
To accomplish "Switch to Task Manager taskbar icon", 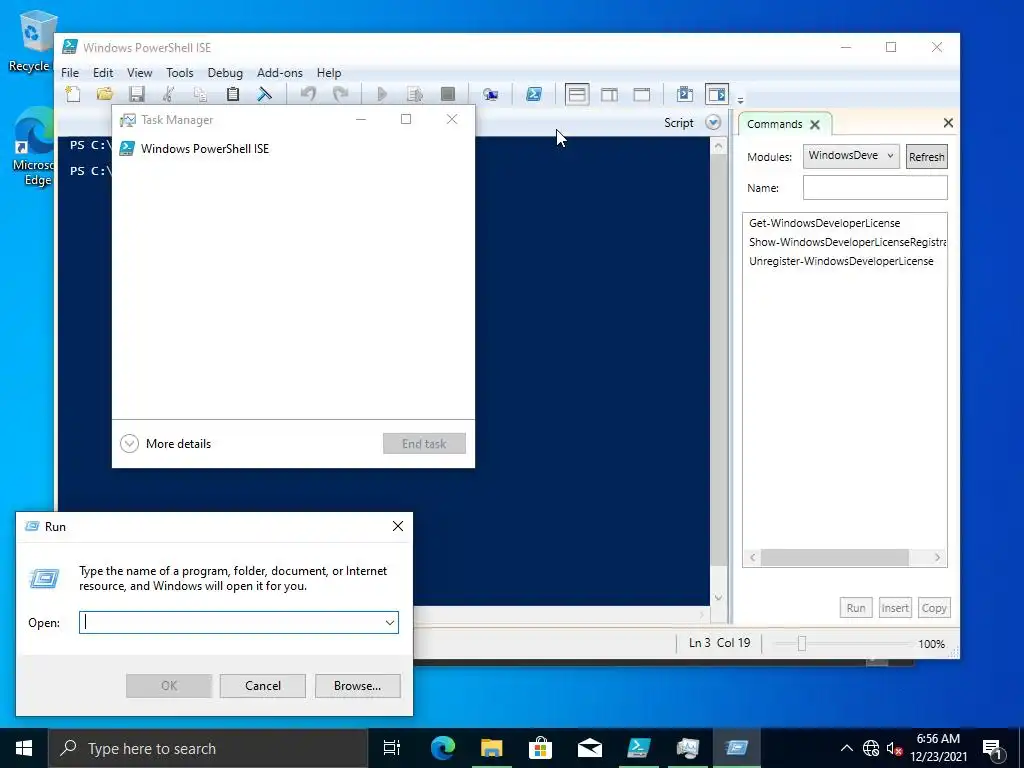I will pyautogui.click(x=688, y=748).
